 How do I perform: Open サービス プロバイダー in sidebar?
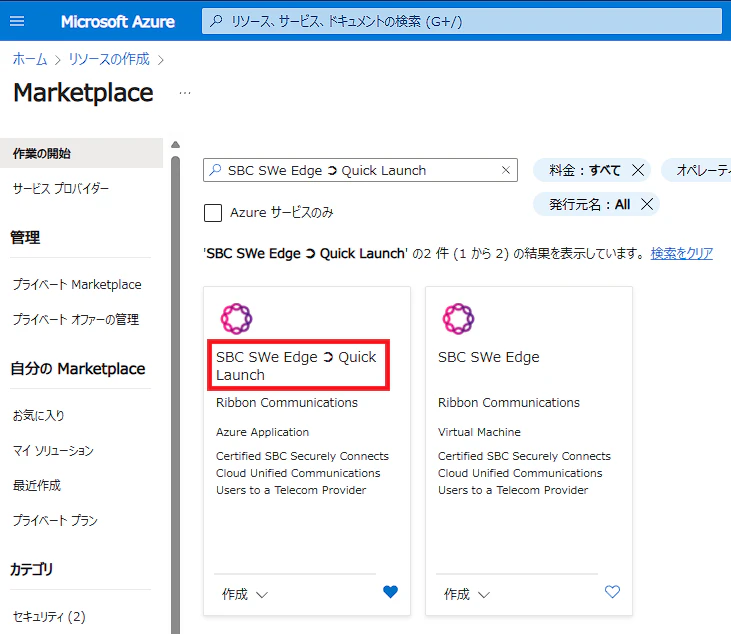[61, 189]
